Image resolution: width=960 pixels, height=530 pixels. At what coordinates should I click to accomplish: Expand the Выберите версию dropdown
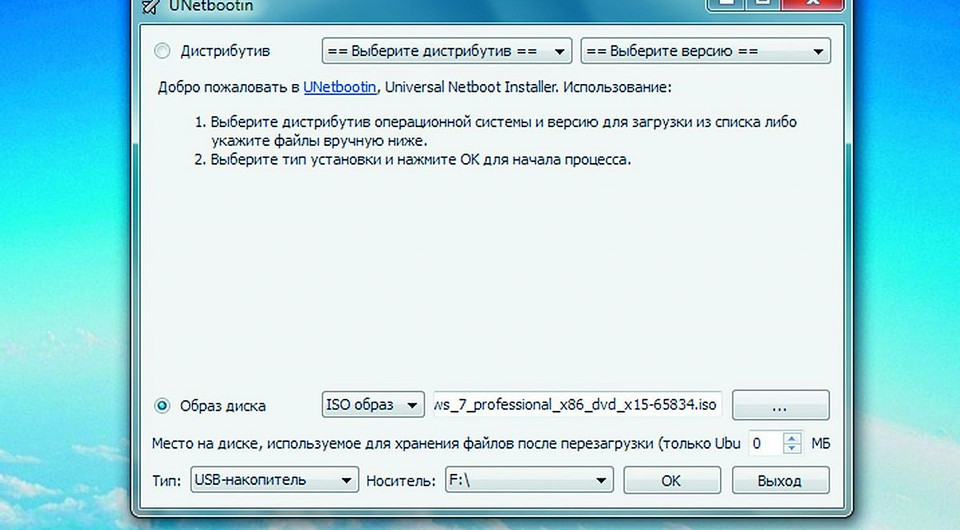(706, 50)
